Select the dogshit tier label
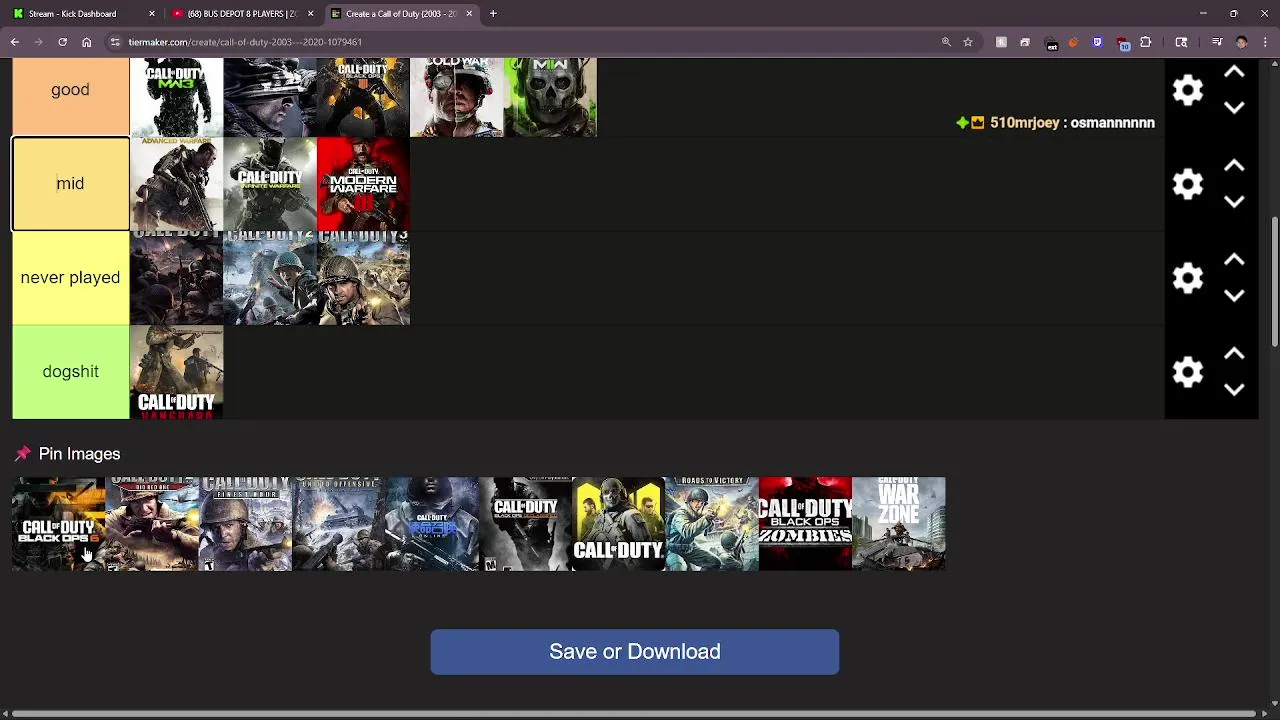 click(70, 372)
